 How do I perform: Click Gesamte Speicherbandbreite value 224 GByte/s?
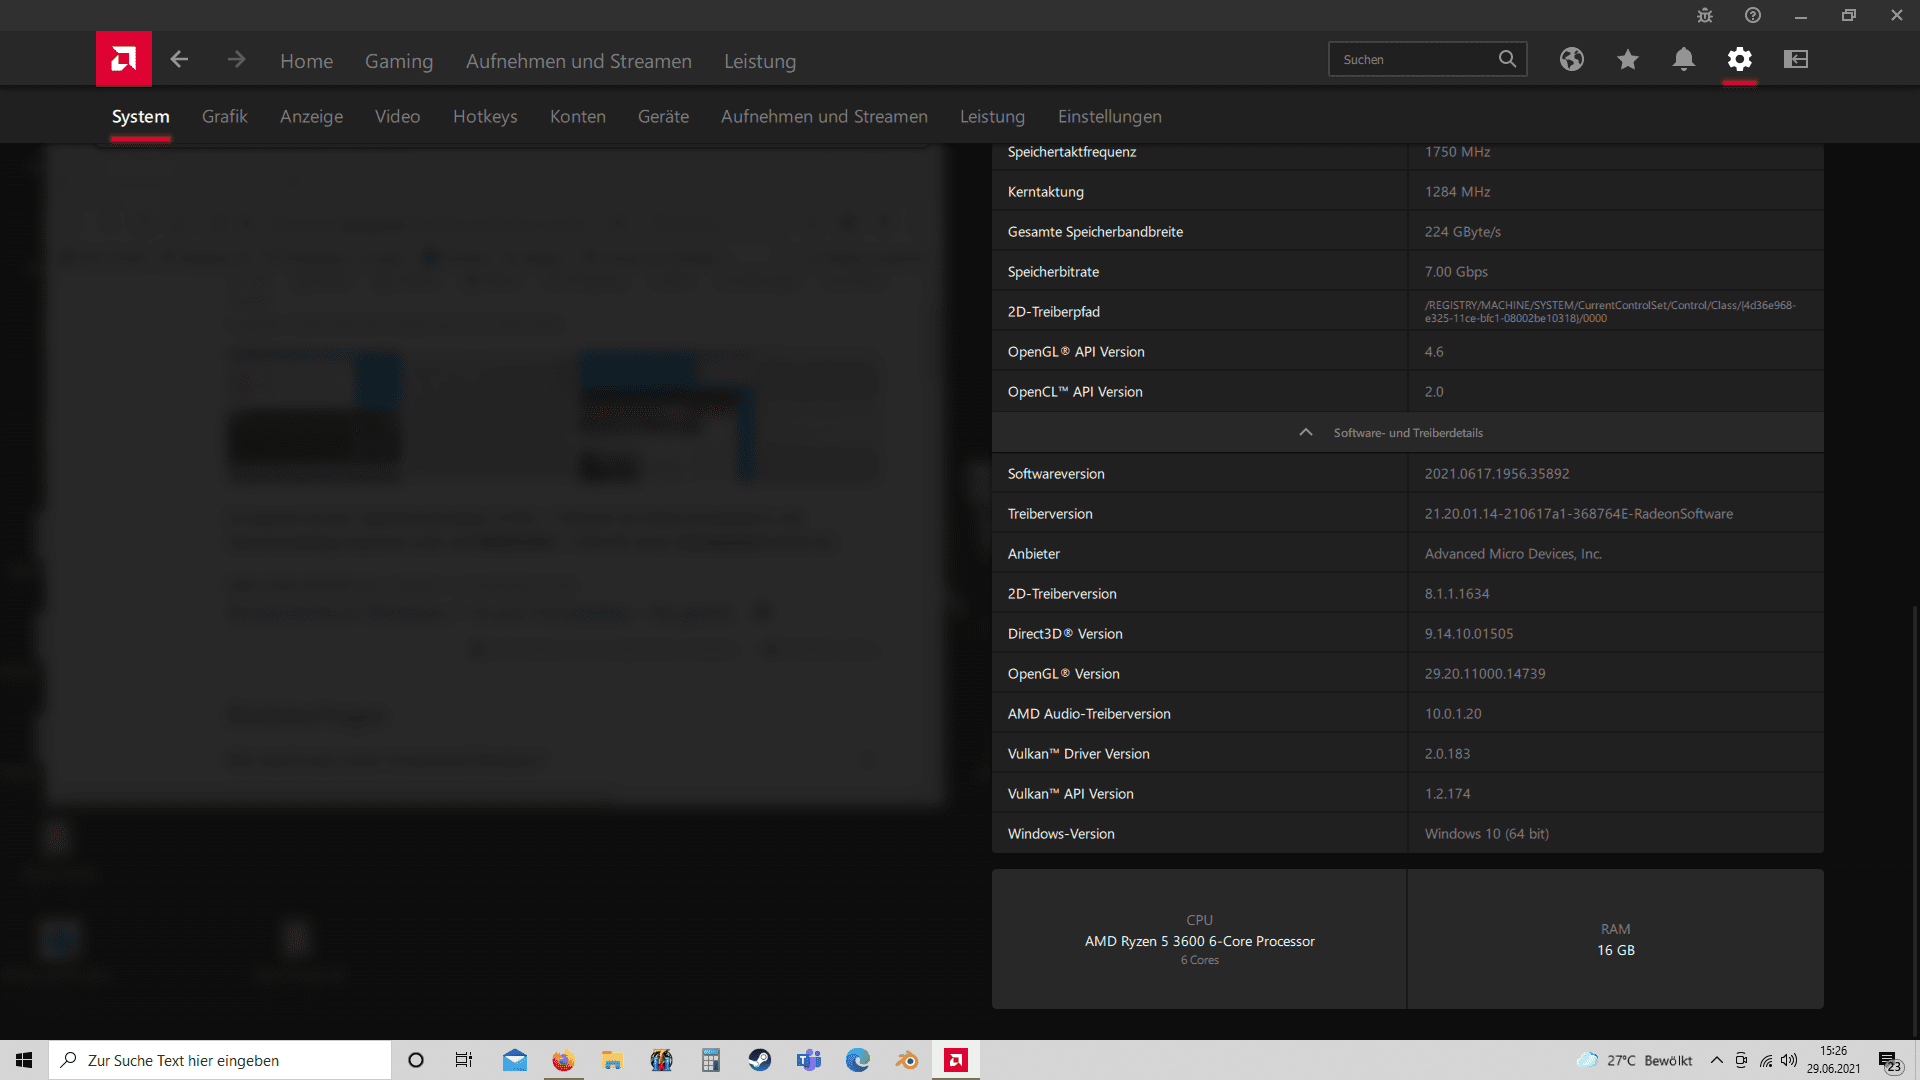point(1462,231)
